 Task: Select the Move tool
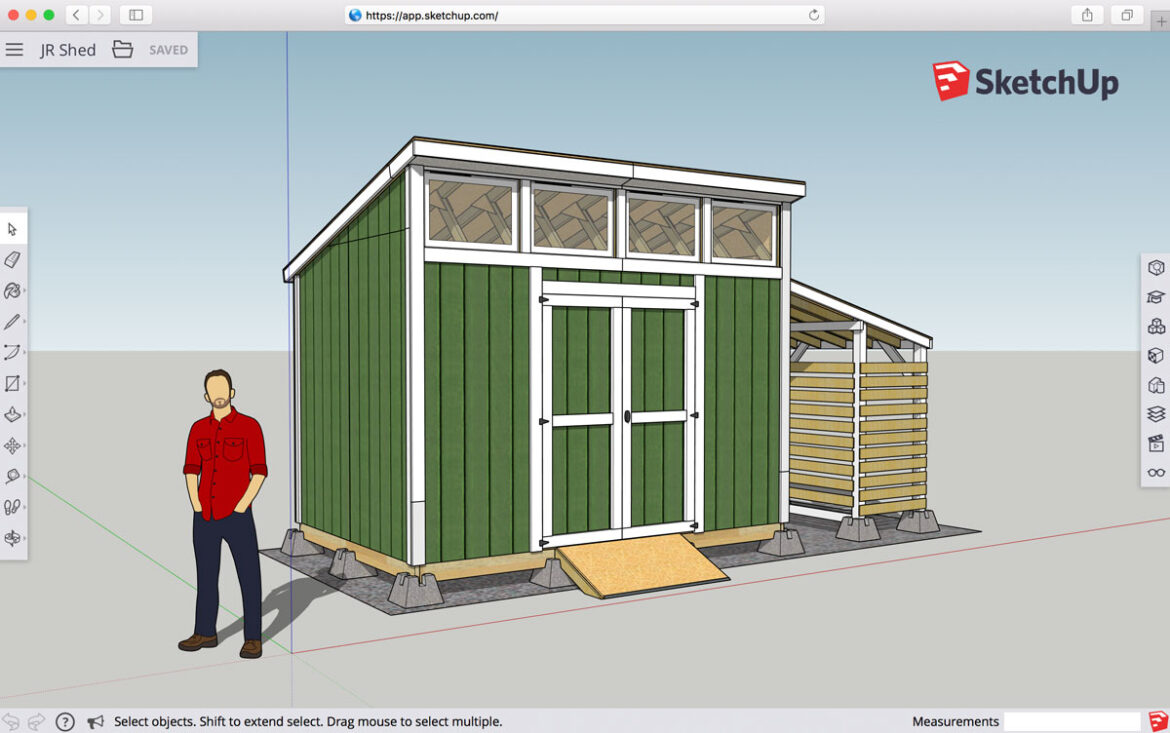13,445
